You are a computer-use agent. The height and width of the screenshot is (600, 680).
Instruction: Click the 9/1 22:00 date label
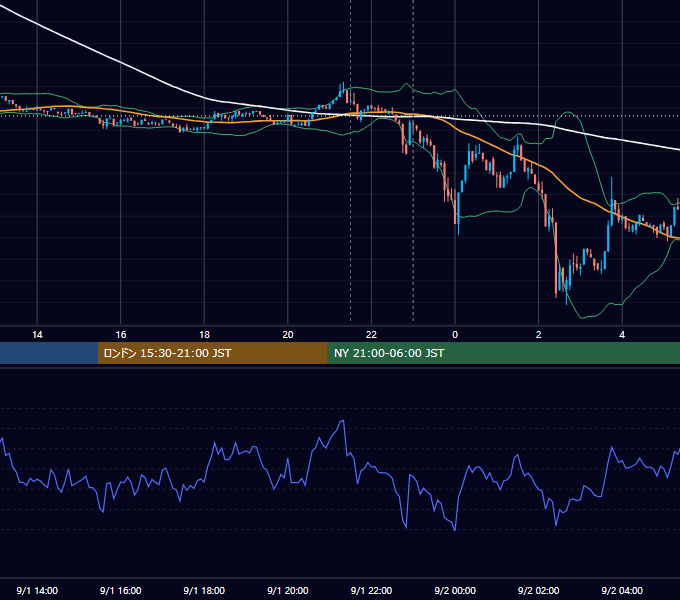371,590
